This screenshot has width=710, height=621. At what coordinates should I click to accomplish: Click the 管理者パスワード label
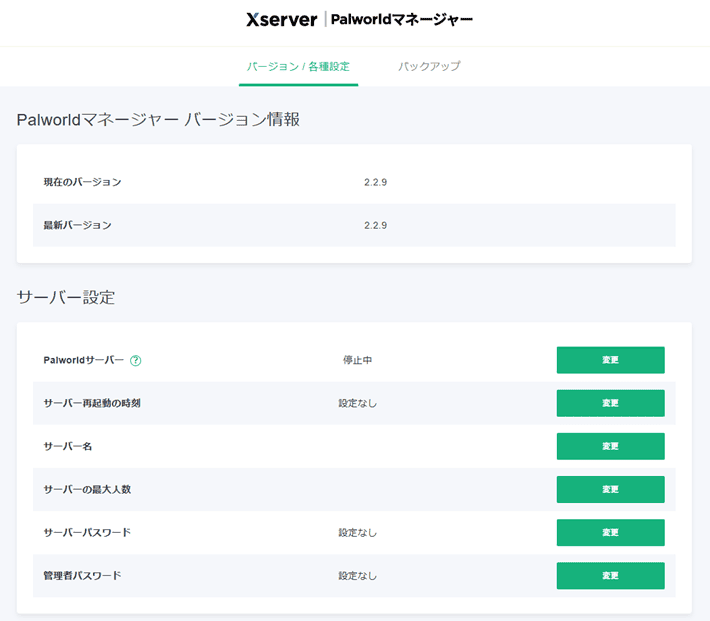82,576
